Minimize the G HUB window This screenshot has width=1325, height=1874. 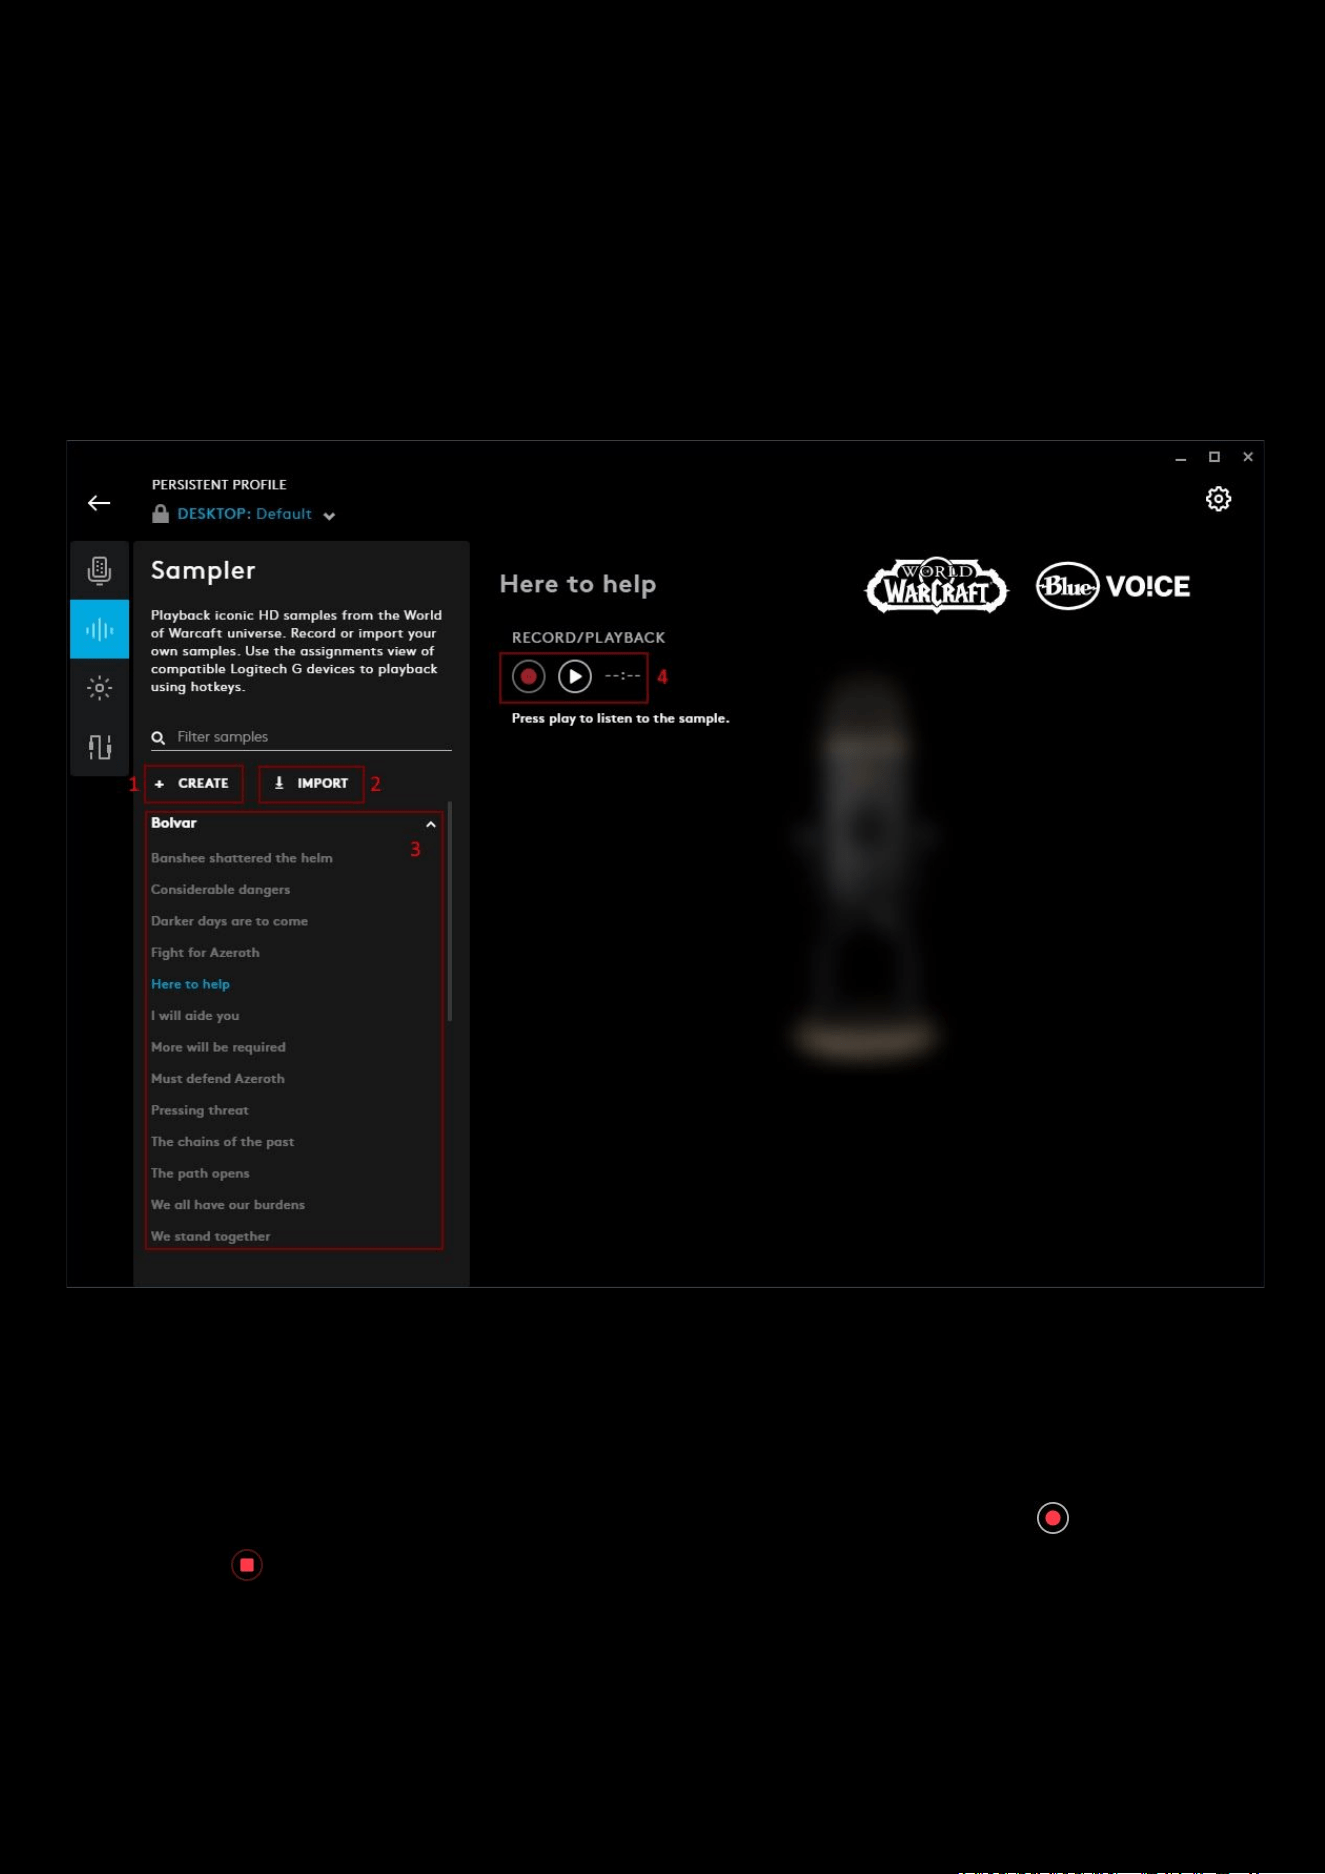tap(1181, 458)
